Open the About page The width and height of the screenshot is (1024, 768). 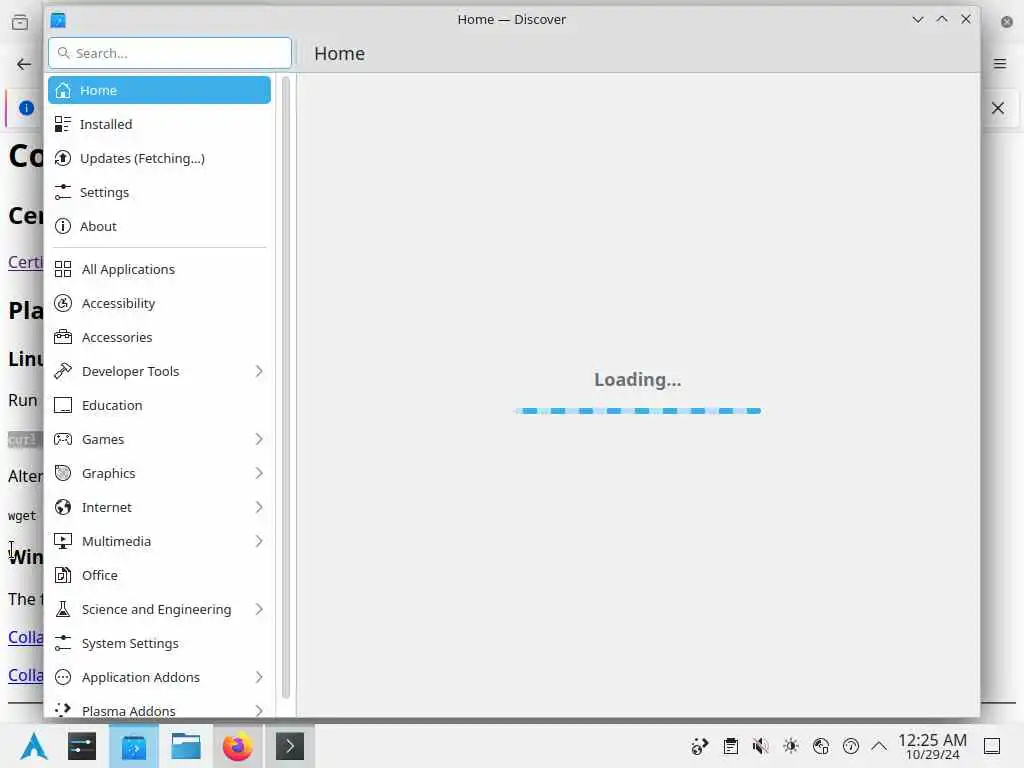point(159,226)
